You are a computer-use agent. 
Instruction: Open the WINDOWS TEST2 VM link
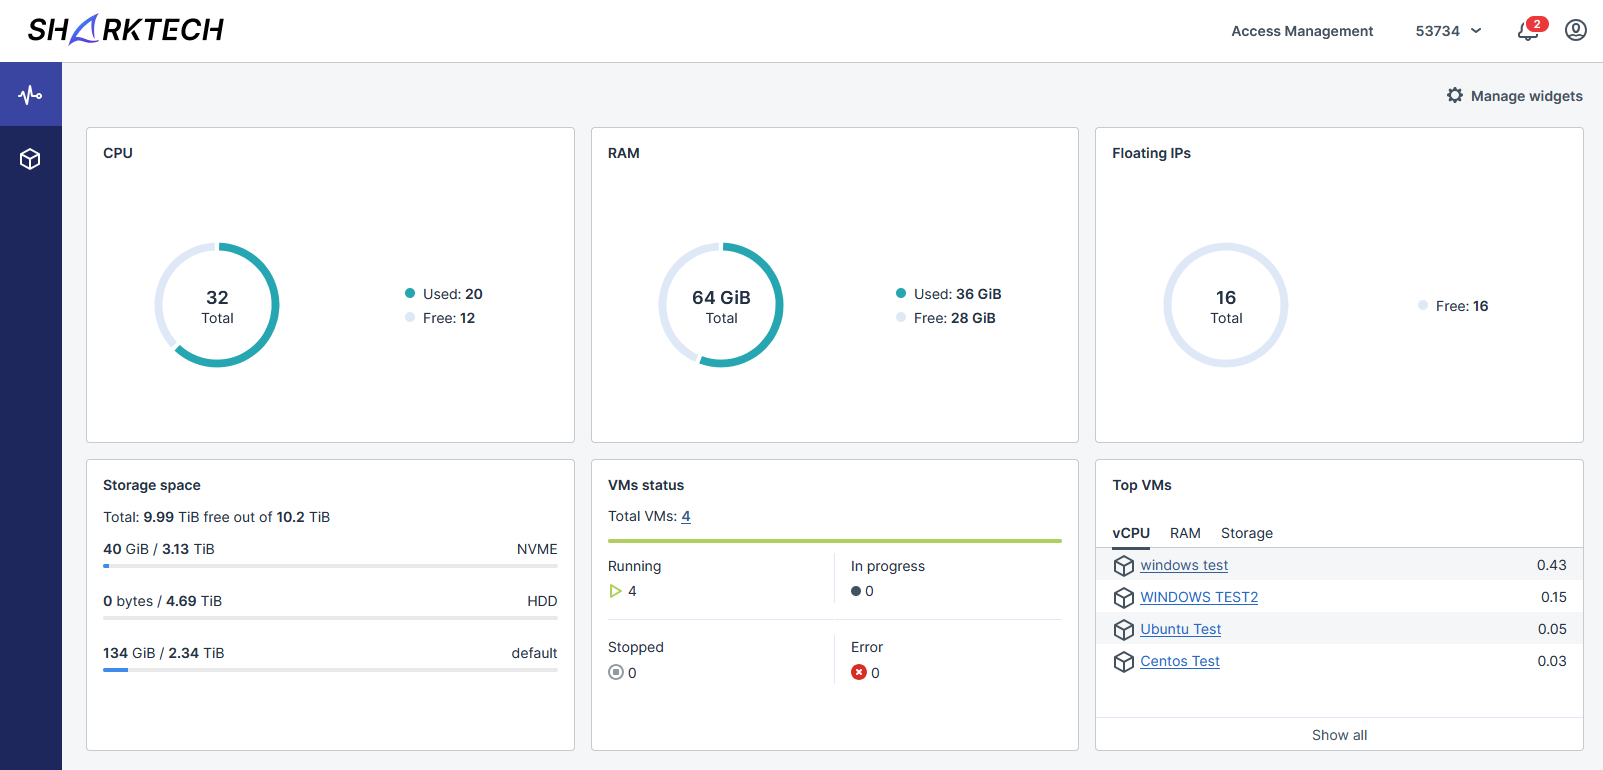click(x=1199, y=597)
